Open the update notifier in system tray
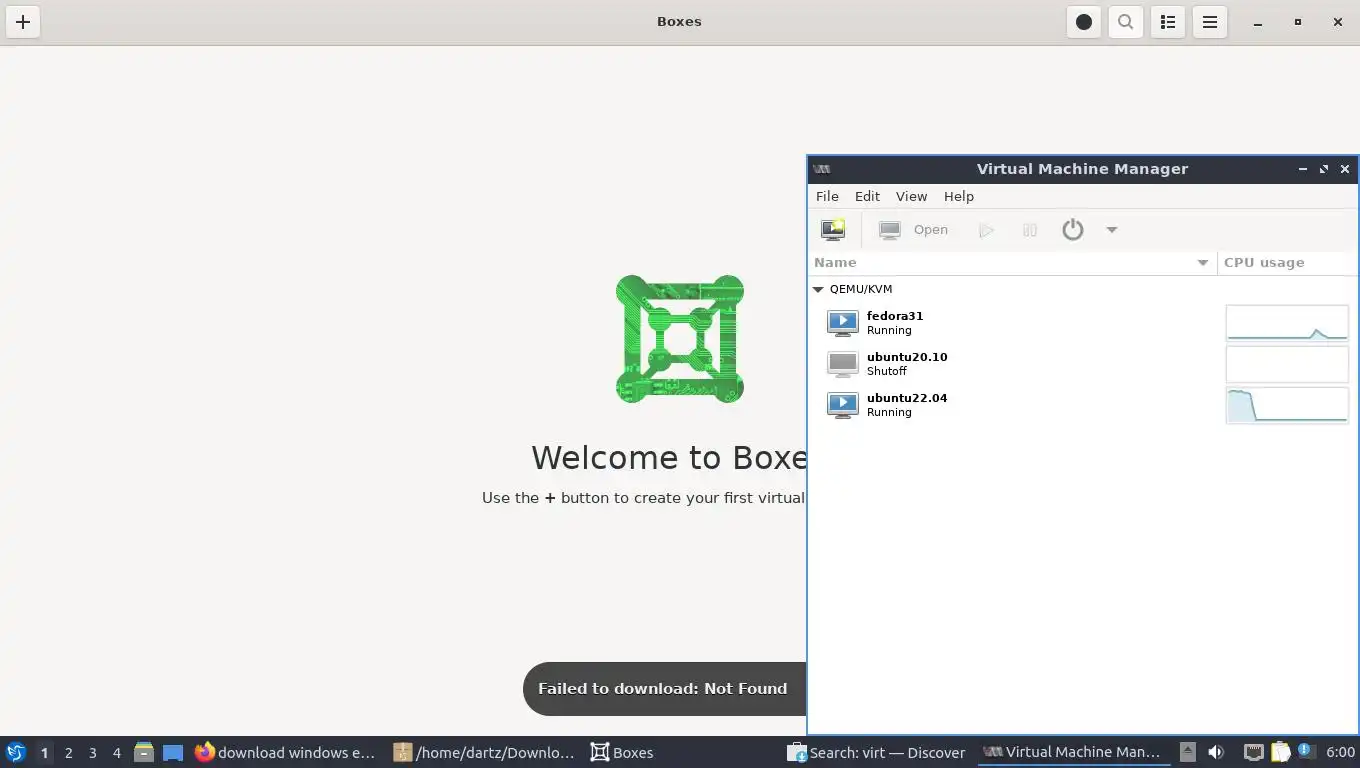1360x768 pixels. tap(1305, 751)
